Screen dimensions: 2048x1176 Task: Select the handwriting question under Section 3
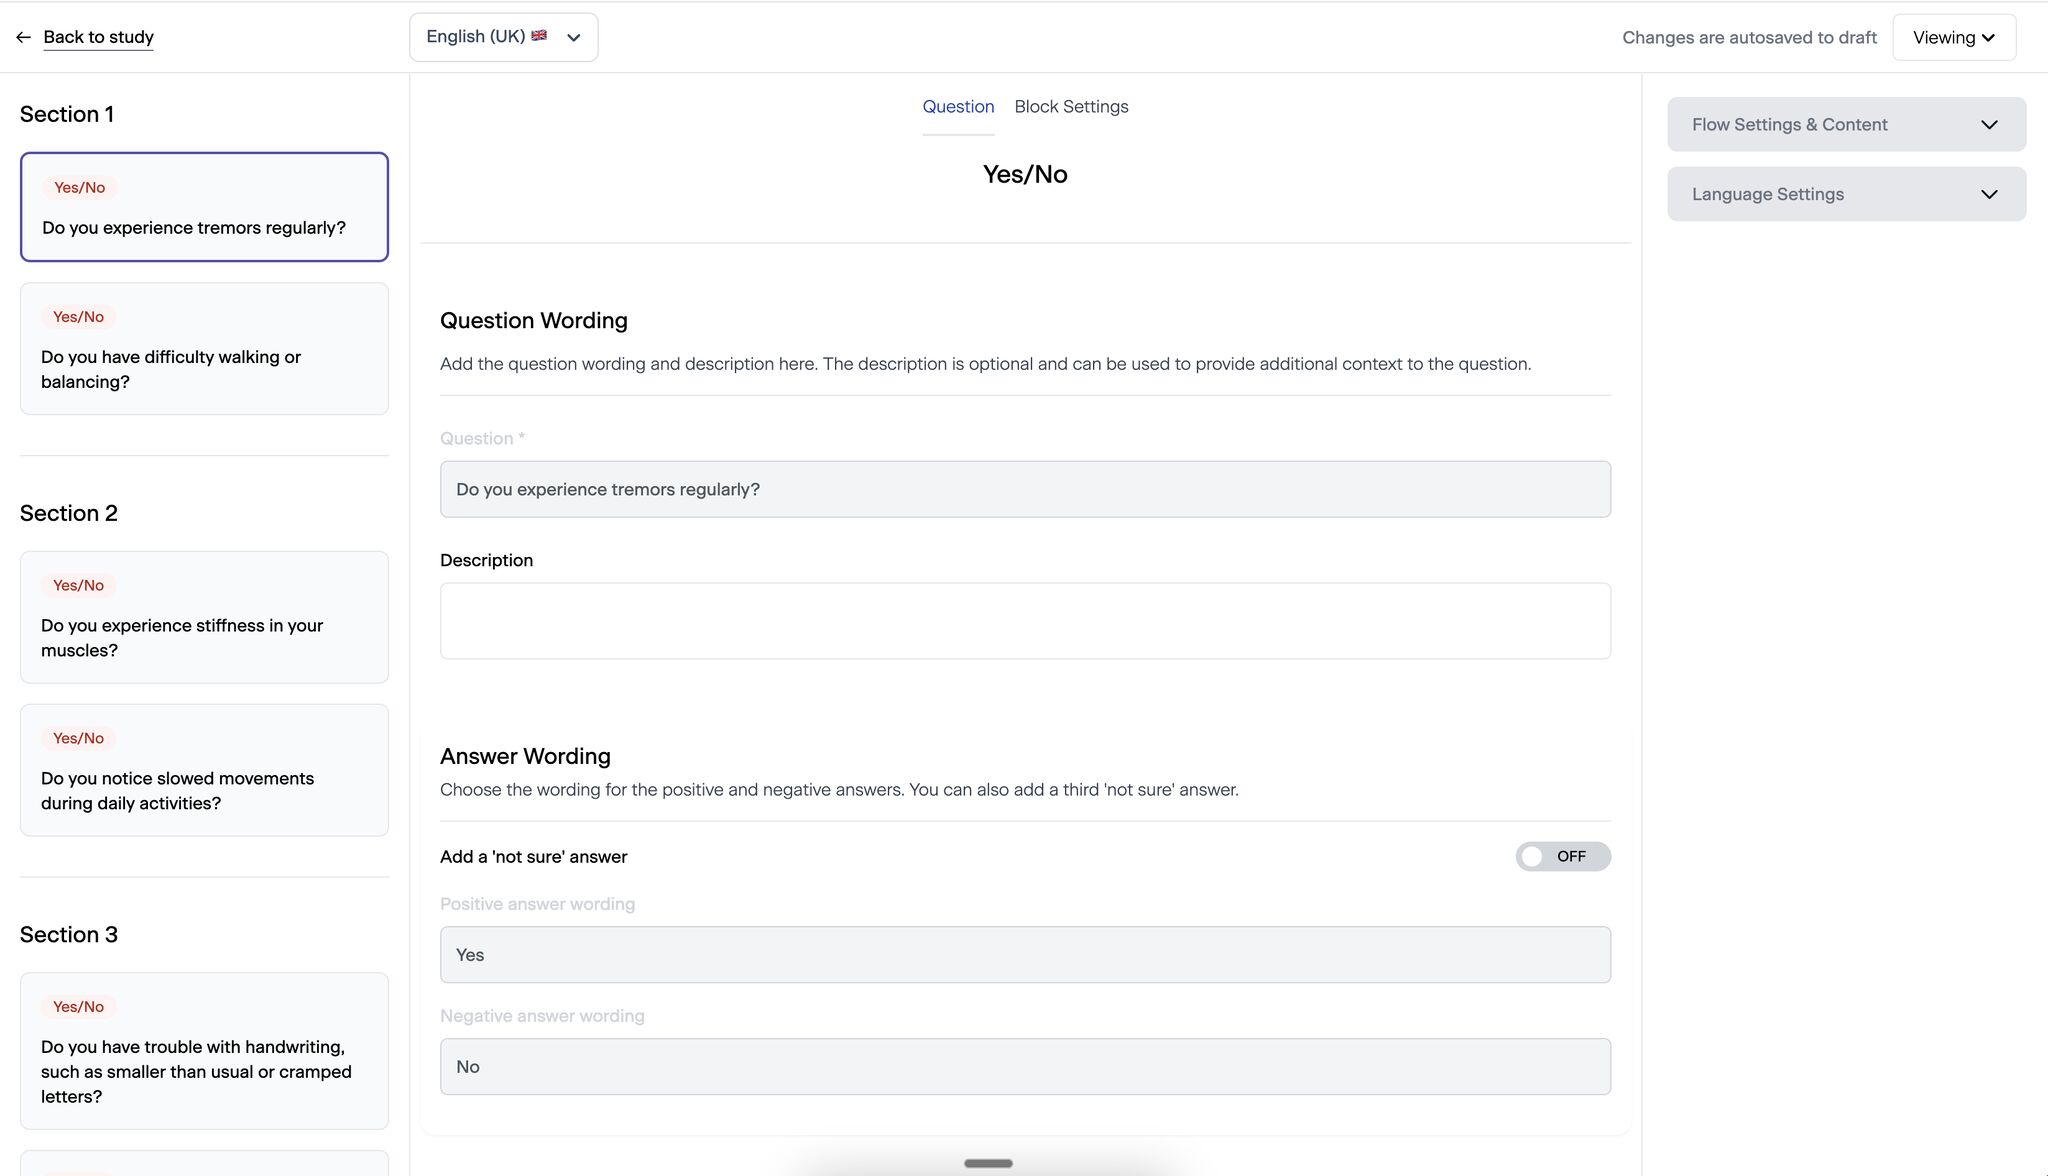pos(204,1052)
